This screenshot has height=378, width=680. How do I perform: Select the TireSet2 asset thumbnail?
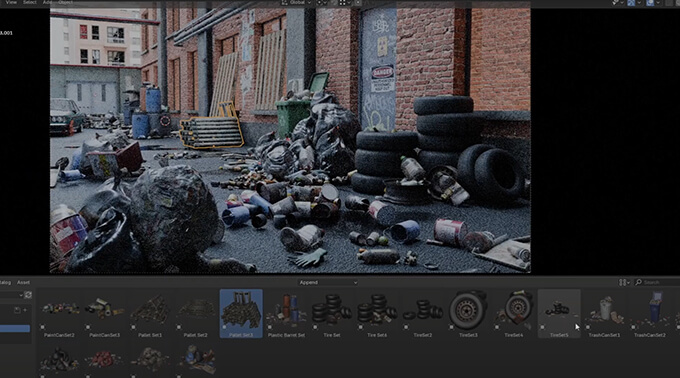pyautogui.click(x=423, y=314)
